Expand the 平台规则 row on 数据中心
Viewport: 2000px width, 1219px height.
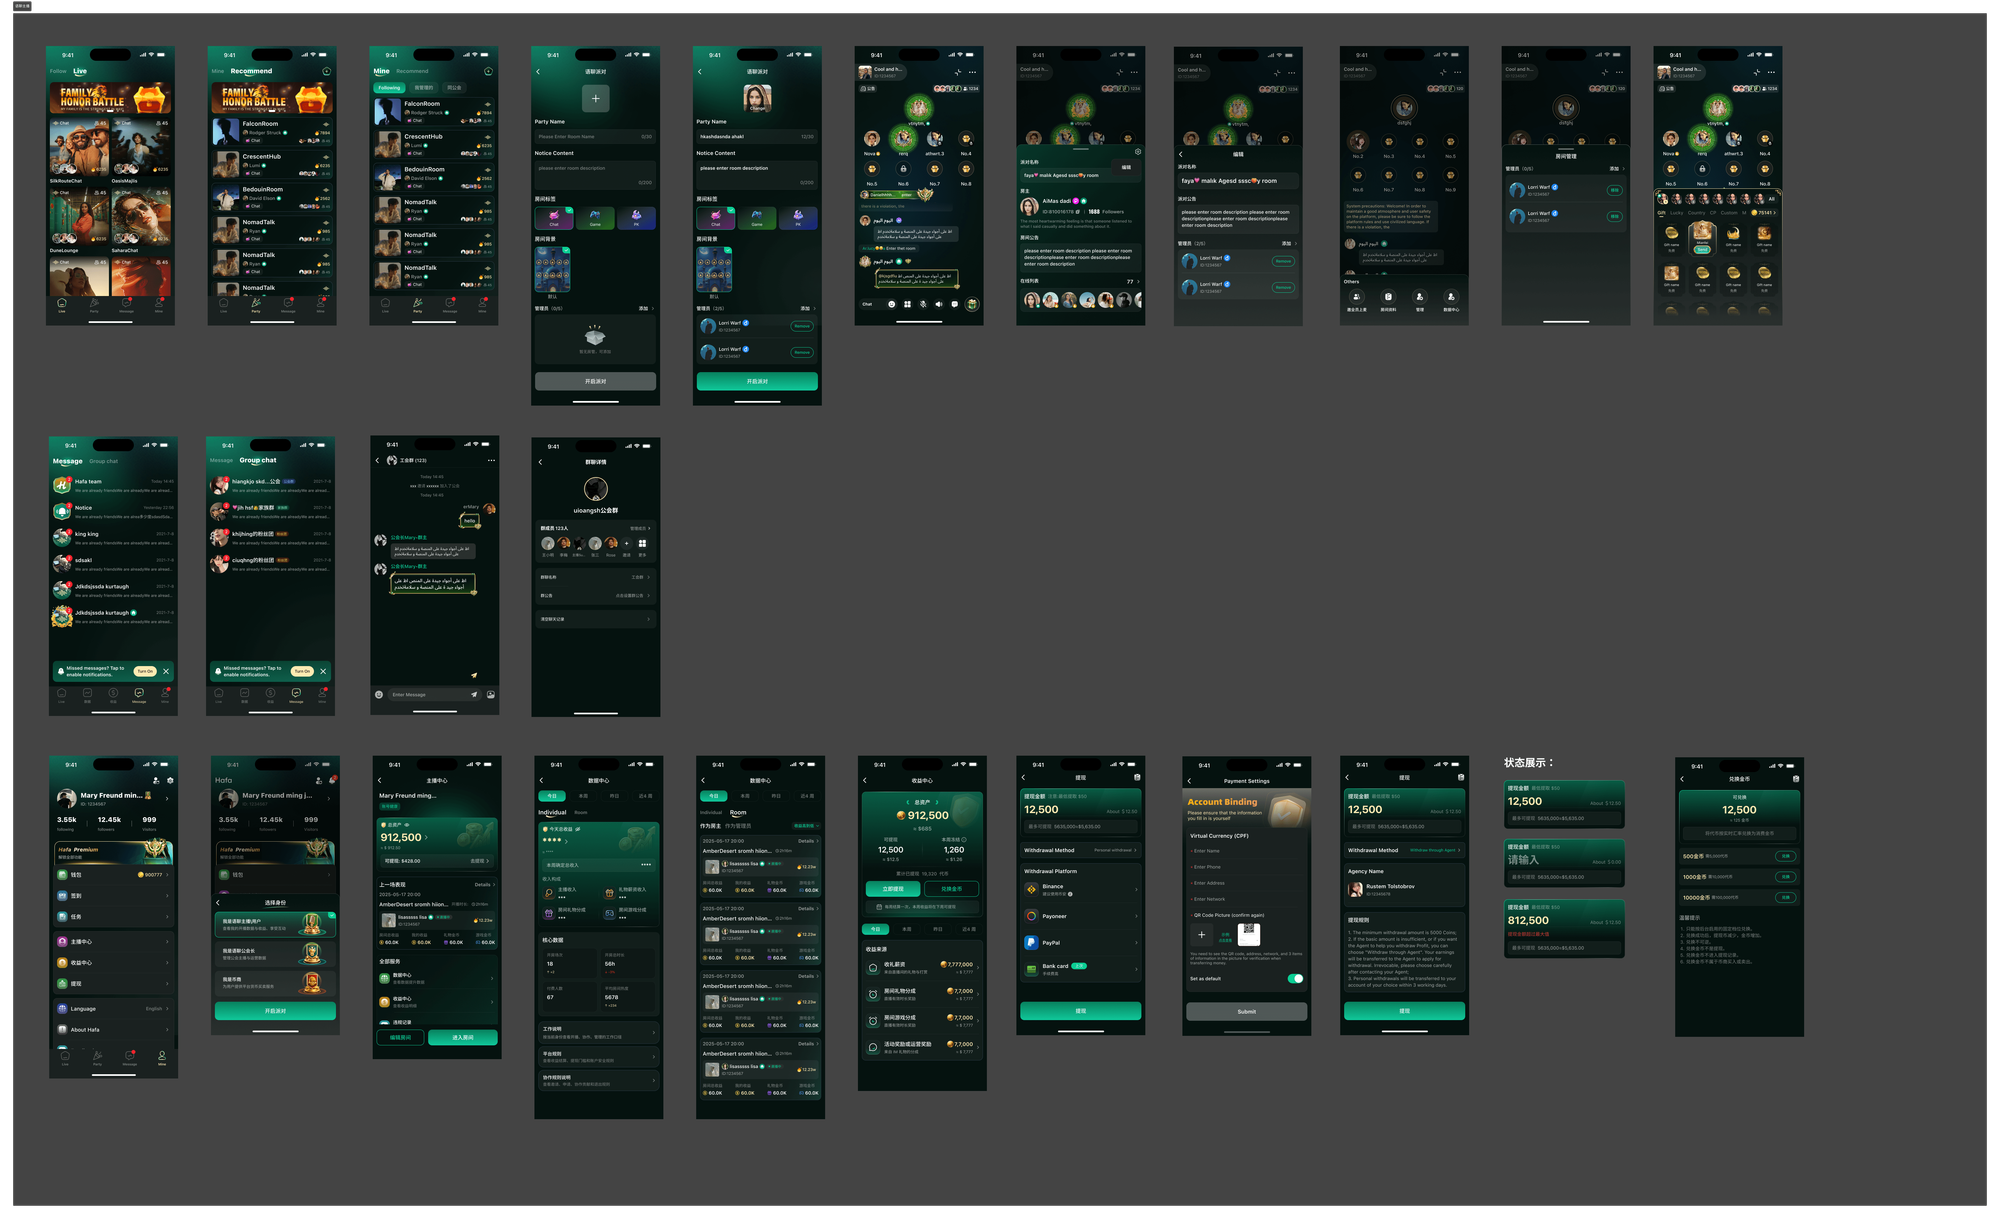coord(598,1057)
